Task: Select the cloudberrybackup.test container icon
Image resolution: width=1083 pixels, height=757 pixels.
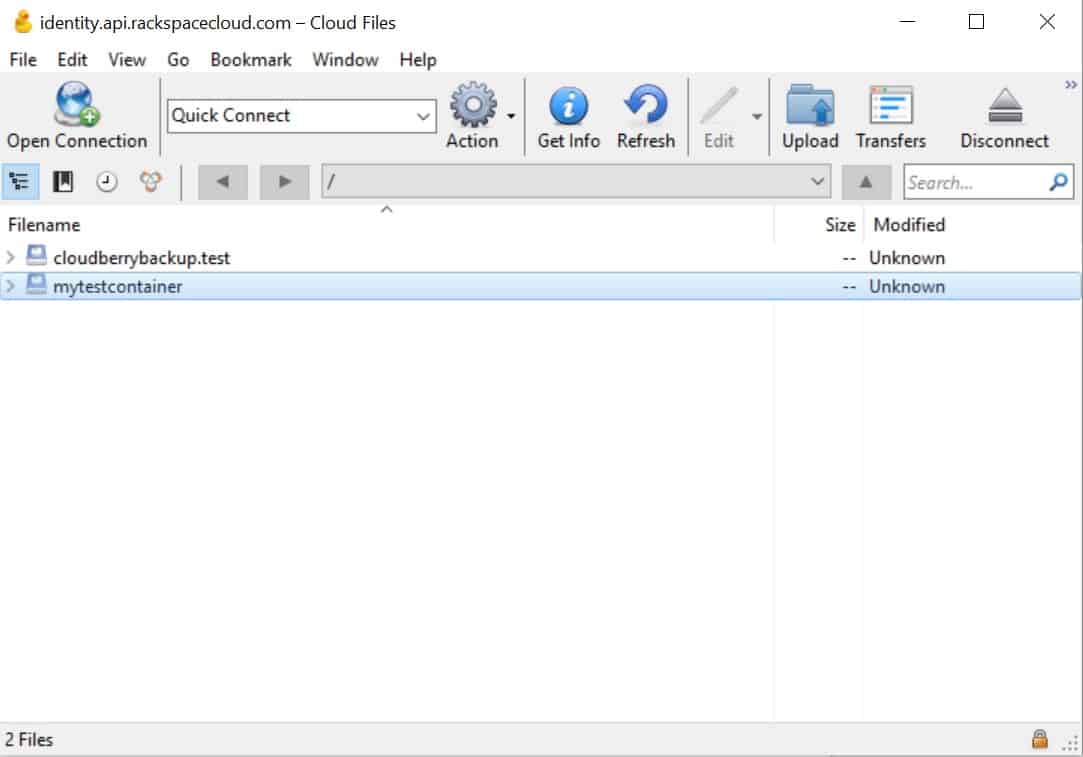Action: tap(36, 256)
